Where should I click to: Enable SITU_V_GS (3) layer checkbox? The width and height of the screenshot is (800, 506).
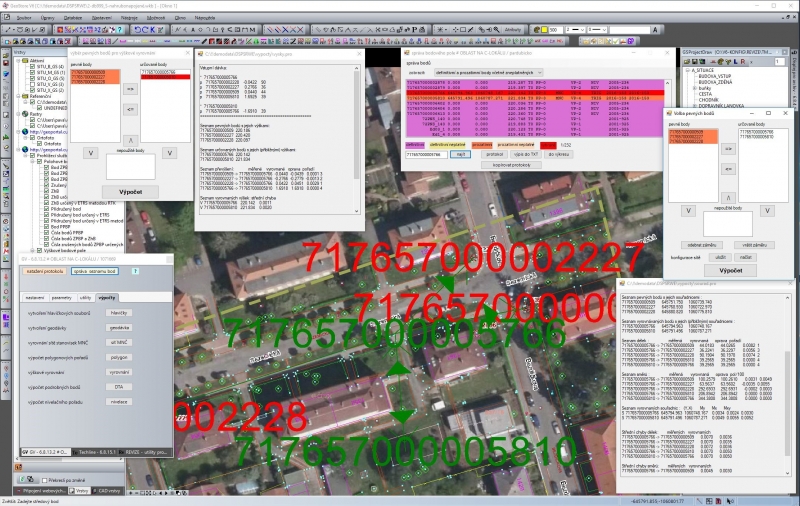point(33,84)
